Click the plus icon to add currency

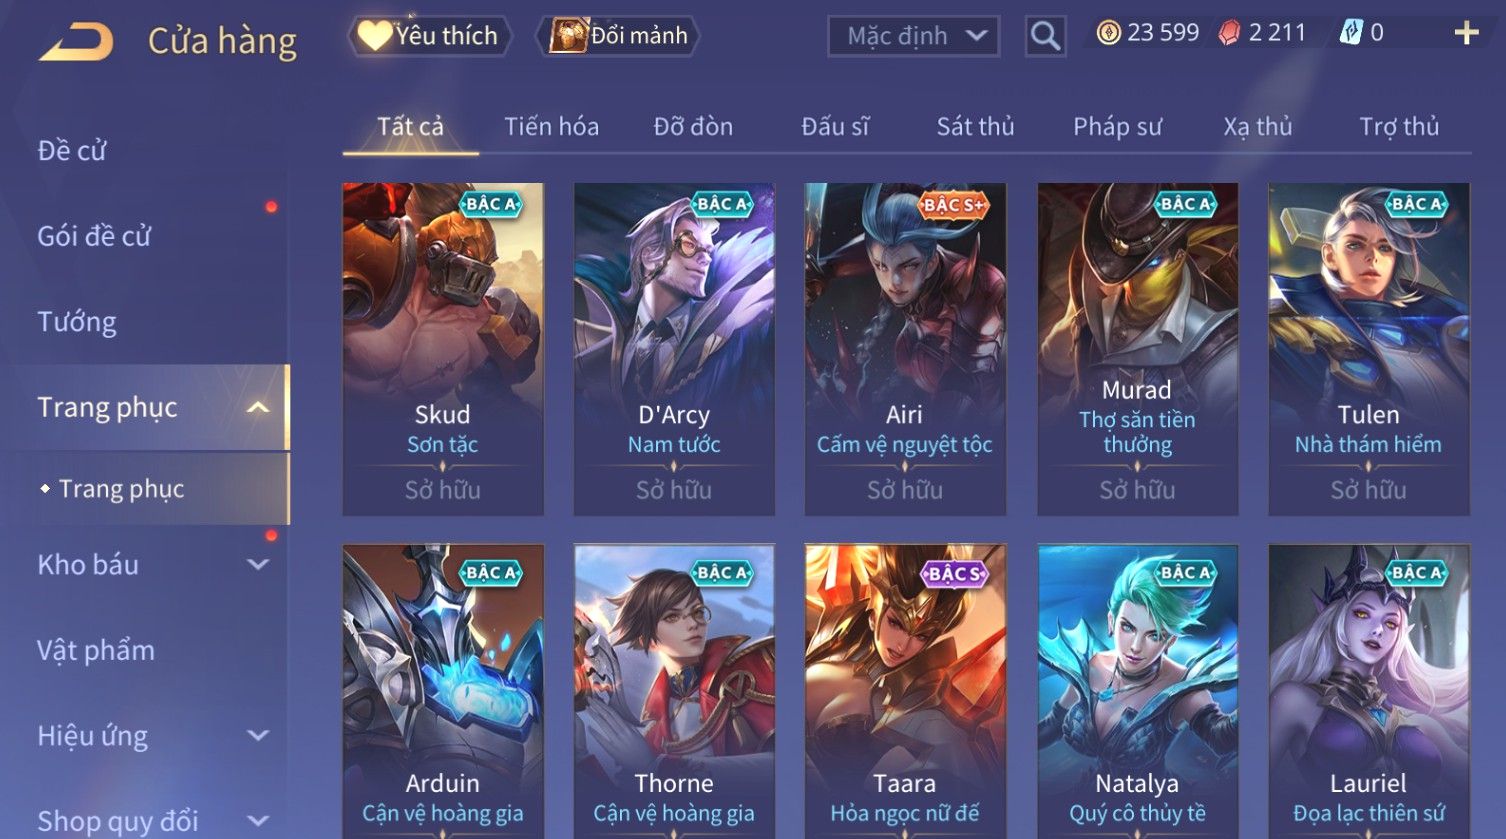1466,34
